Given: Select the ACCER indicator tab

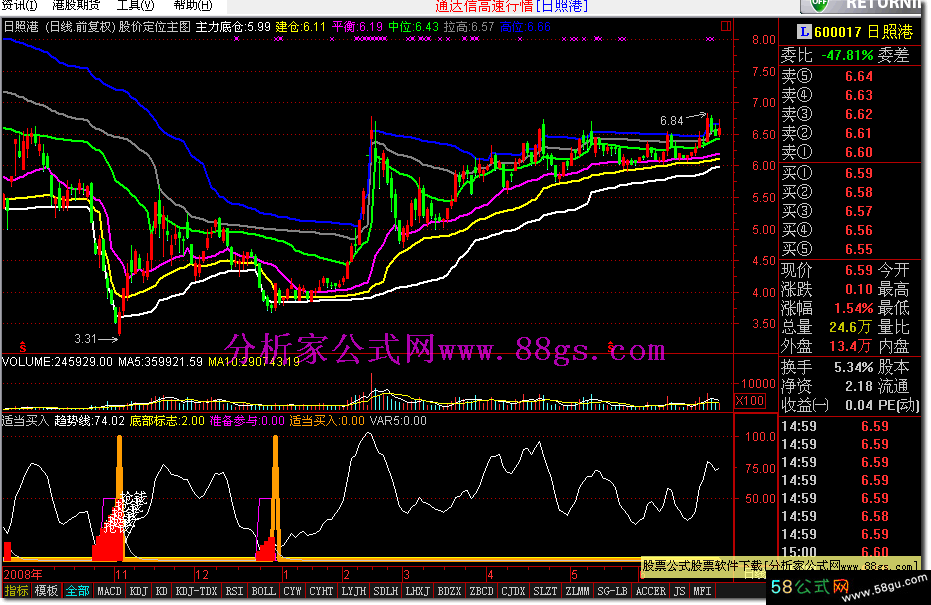Looking at the screenshot, I should 651,591.
